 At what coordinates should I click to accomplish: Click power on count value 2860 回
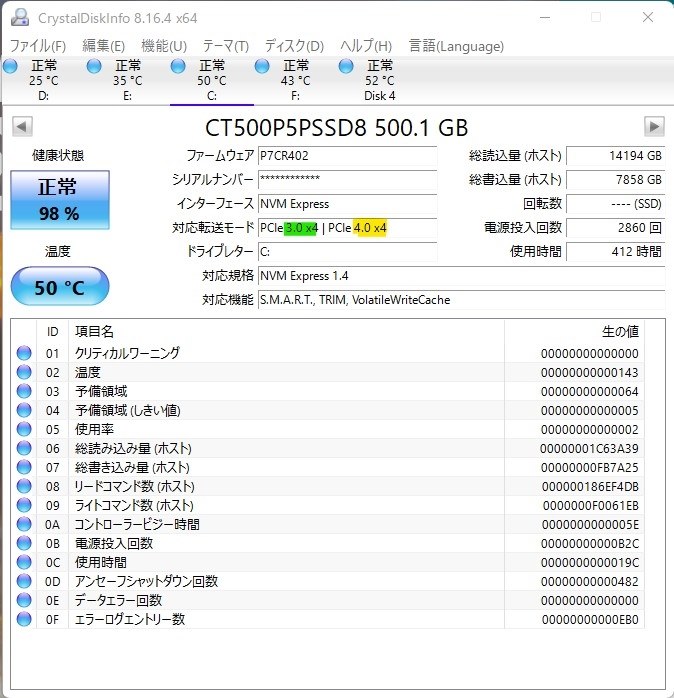coord(616,228)
